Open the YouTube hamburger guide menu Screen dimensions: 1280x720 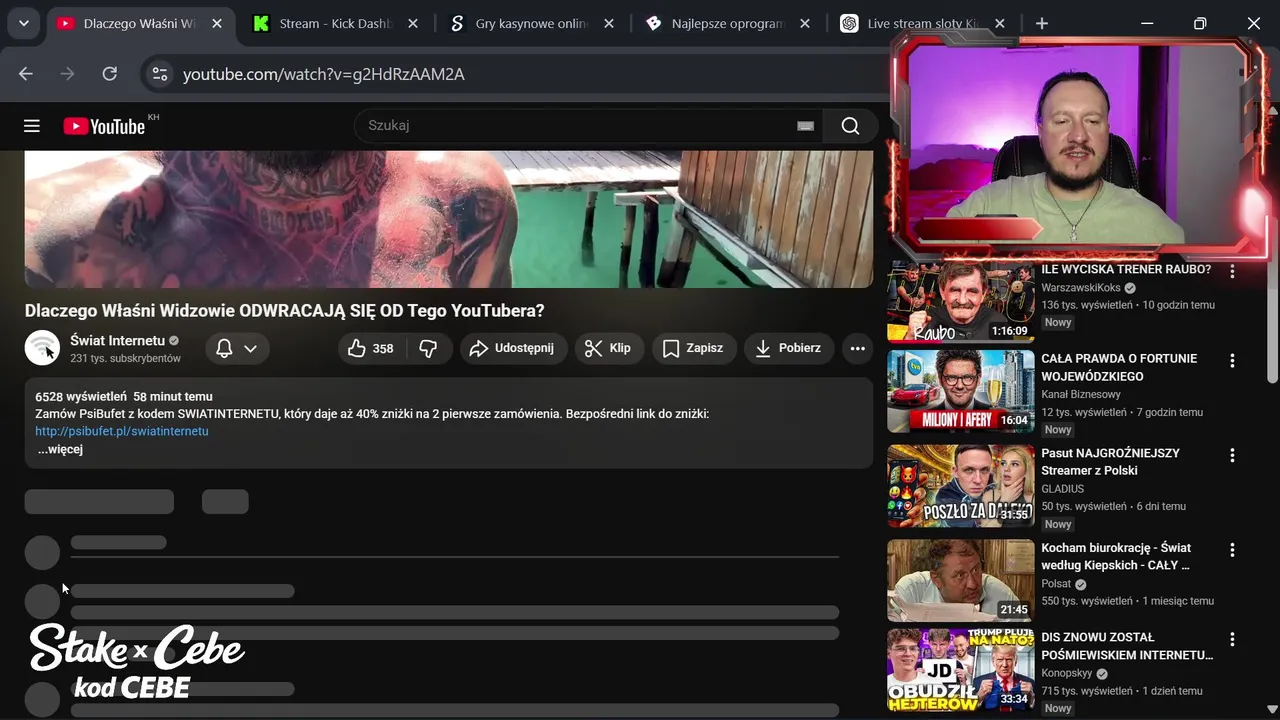click(x=32, y=126)
